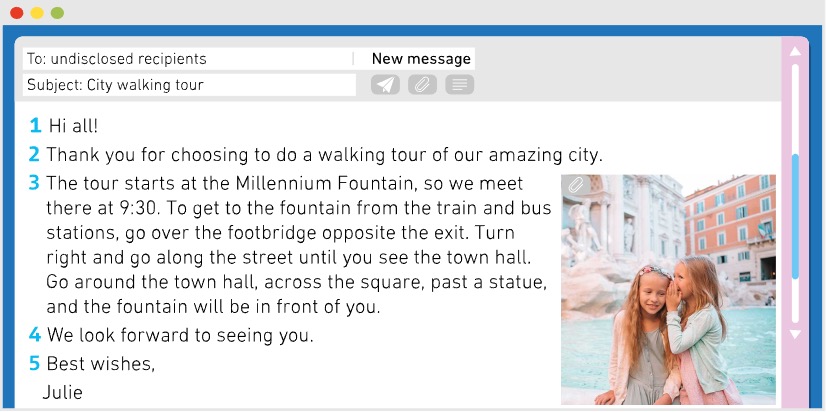Click the "Best wishes," closing line
Screen dimensions: 826x412
[101, 364]
